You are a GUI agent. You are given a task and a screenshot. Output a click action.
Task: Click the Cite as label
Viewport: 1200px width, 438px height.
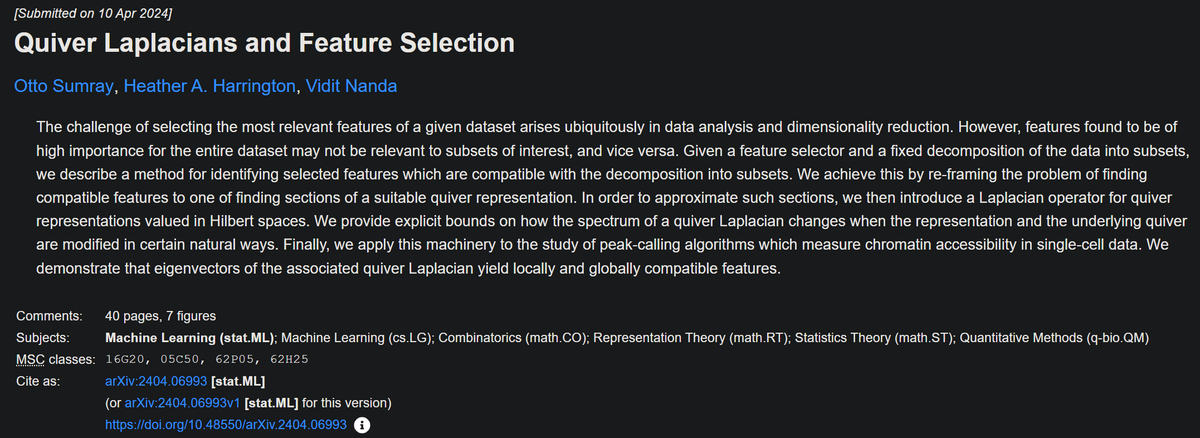click(39, 381)
